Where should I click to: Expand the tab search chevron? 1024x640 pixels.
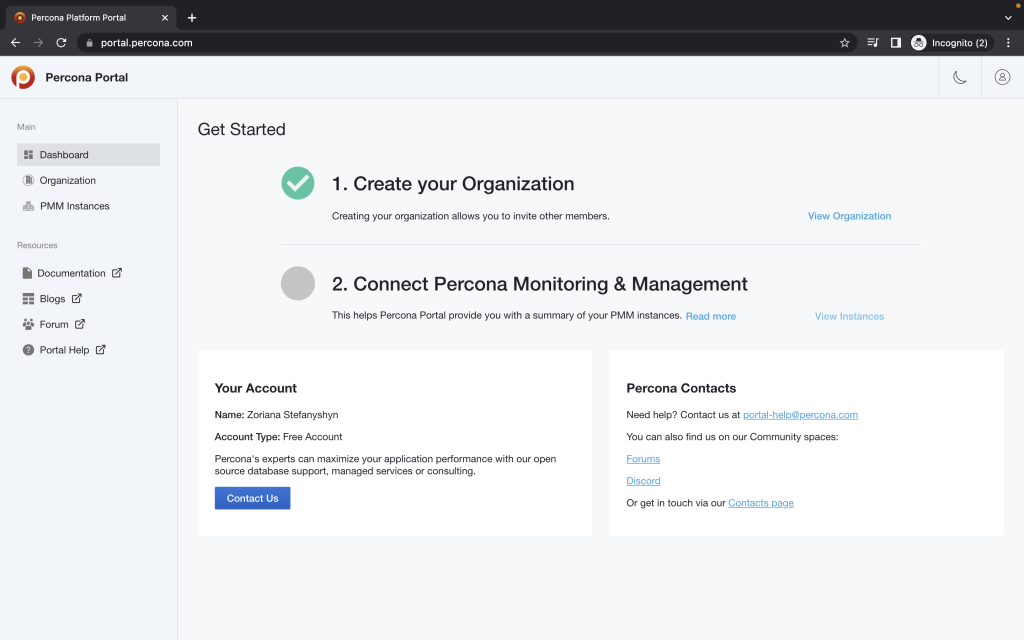pos(1008,18)
